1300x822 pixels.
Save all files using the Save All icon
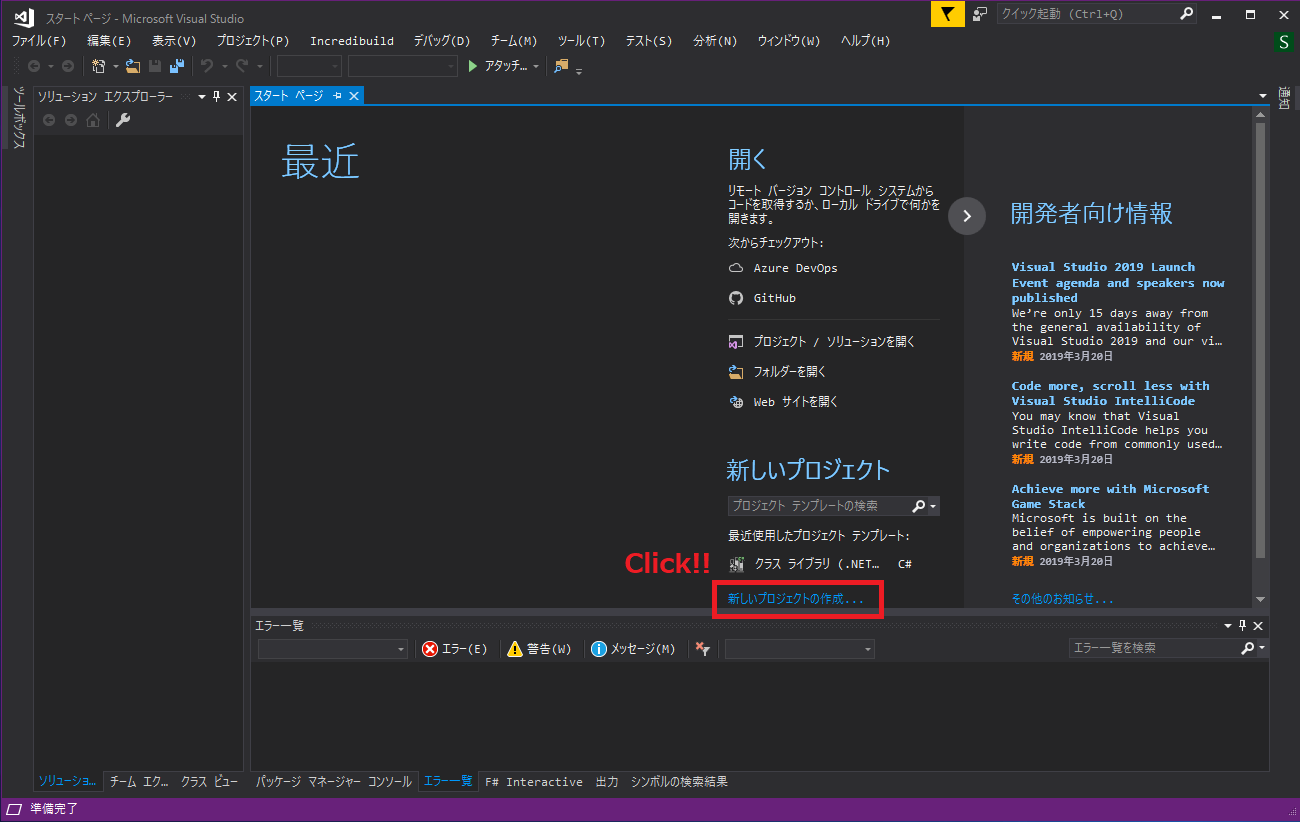[x=176, y=66]
